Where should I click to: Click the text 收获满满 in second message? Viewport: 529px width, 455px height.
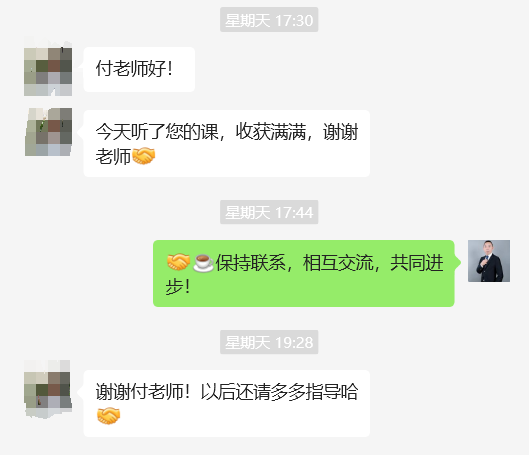271,131
